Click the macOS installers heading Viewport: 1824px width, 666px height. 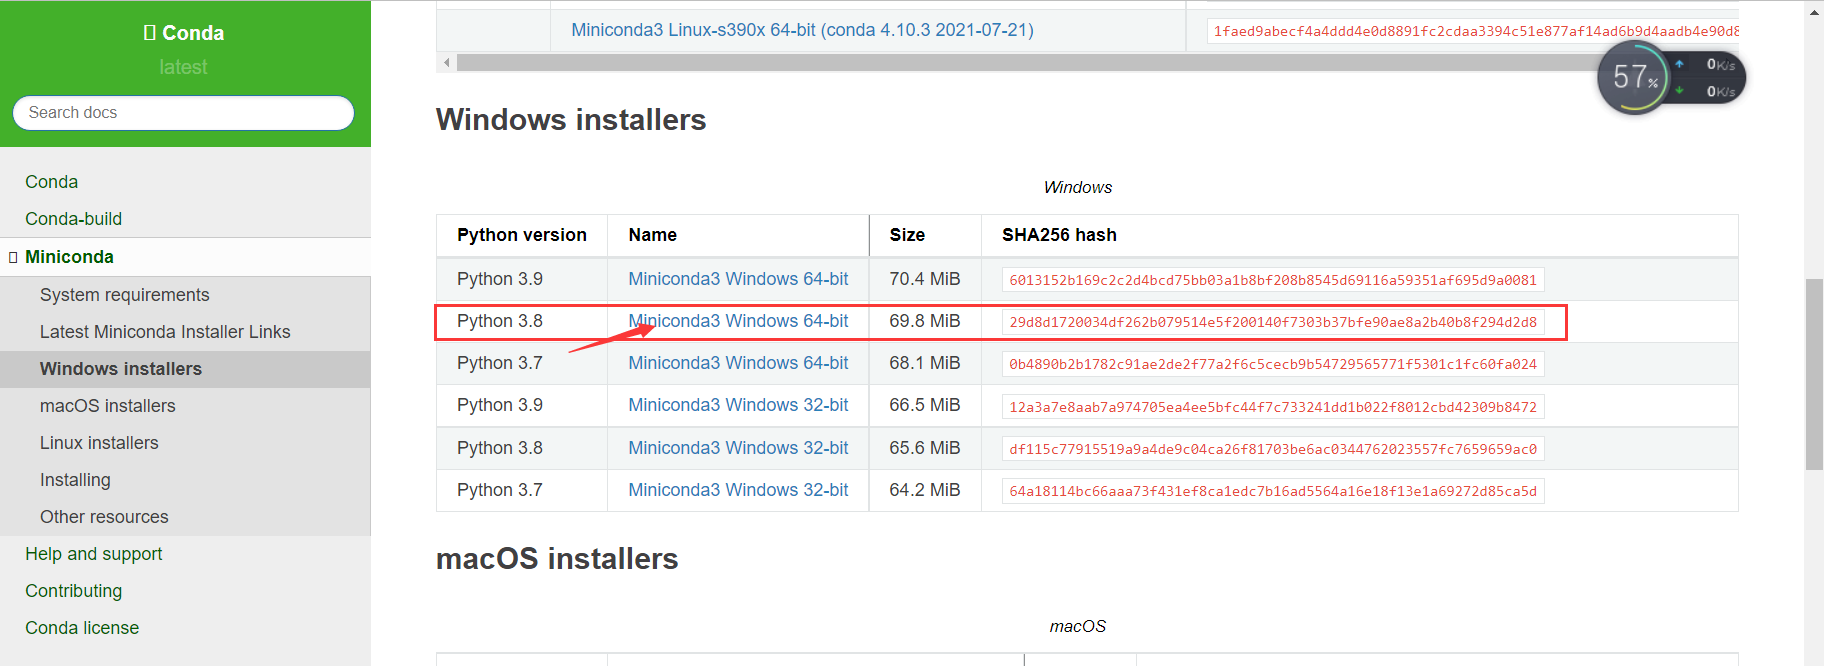click(x=557, y=559)
